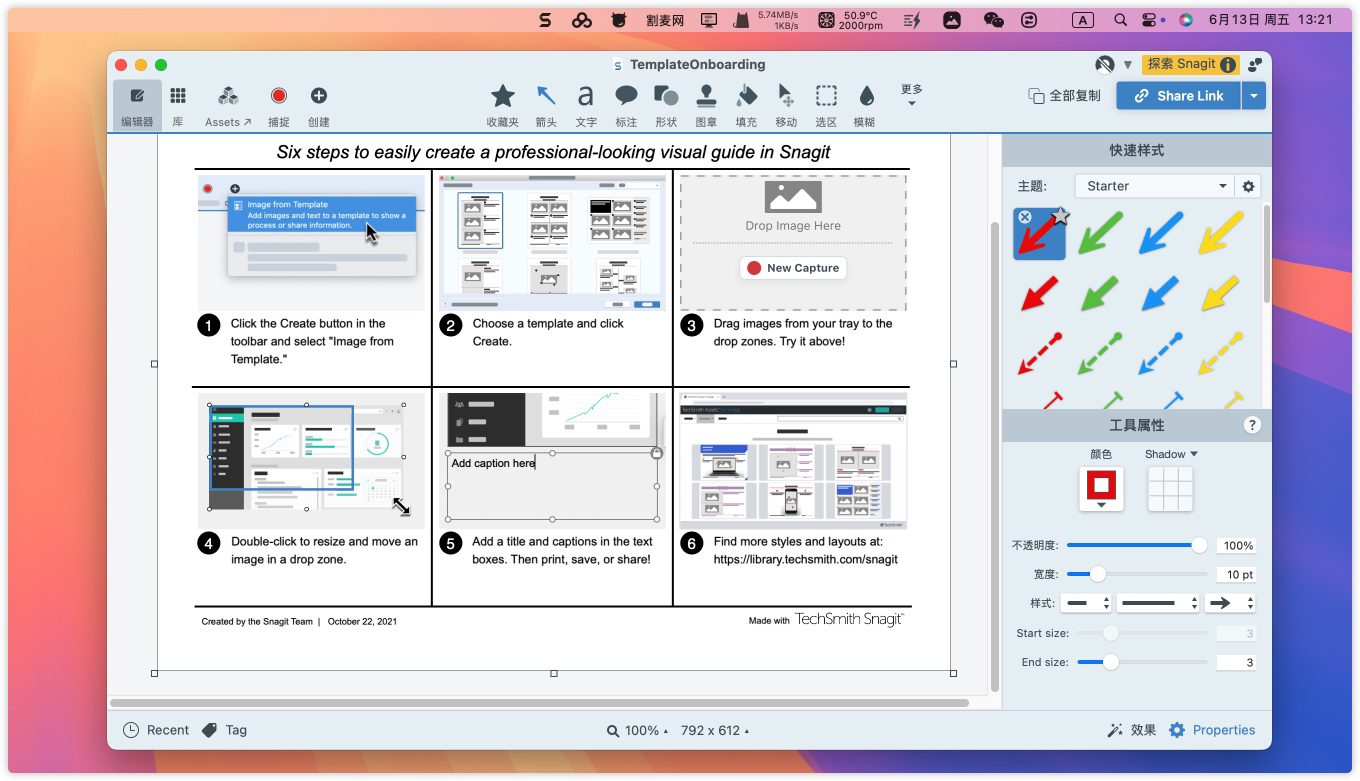Click the theme settings gear icon

(x=1248, y=186)
